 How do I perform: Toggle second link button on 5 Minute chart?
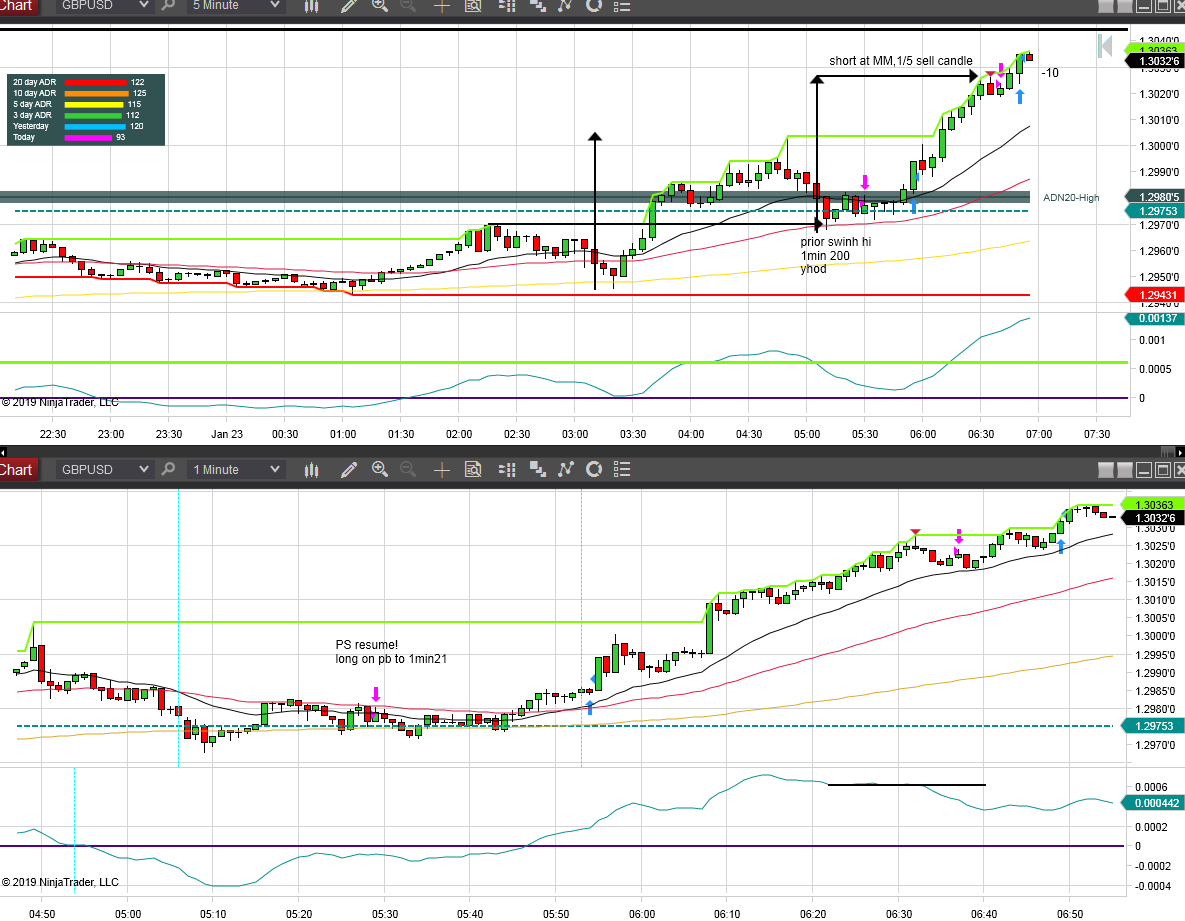[x=1125, y=6]
